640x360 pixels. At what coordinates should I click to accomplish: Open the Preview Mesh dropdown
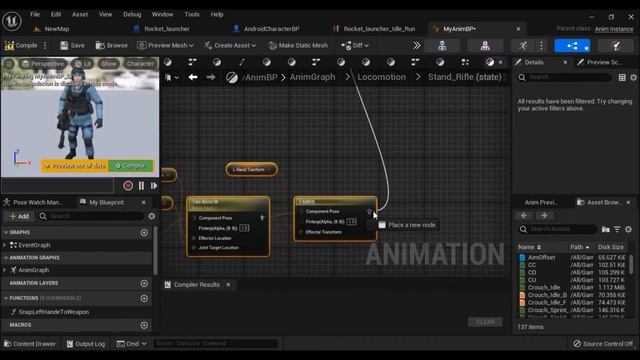pyautogui.click(x=165, y=45)
